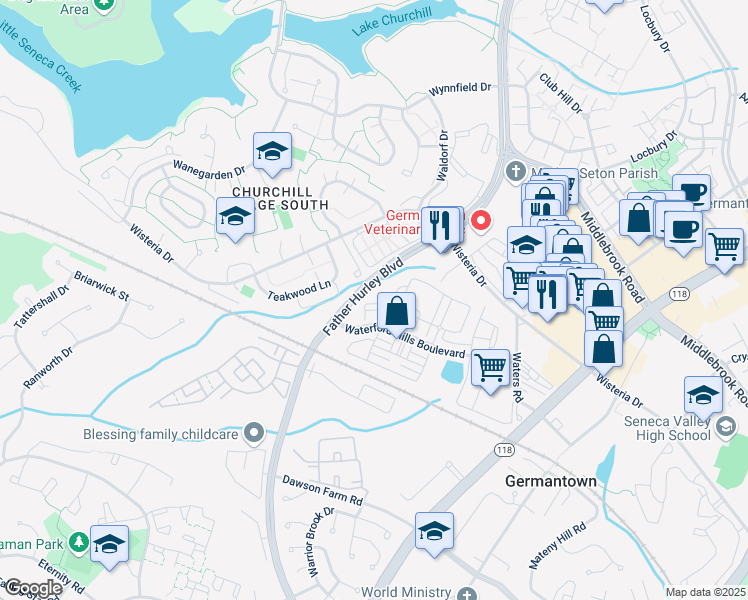Click the Blessing family childcare marker

254,433
